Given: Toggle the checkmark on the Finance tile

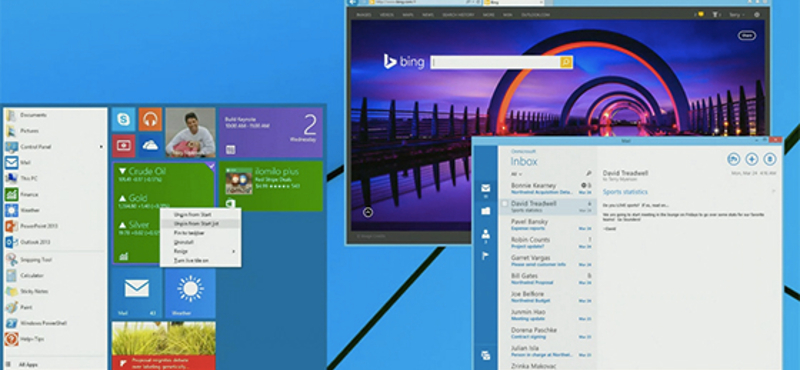Looking at the screenshot, I should pyautogui.click(x=211, y=166).
